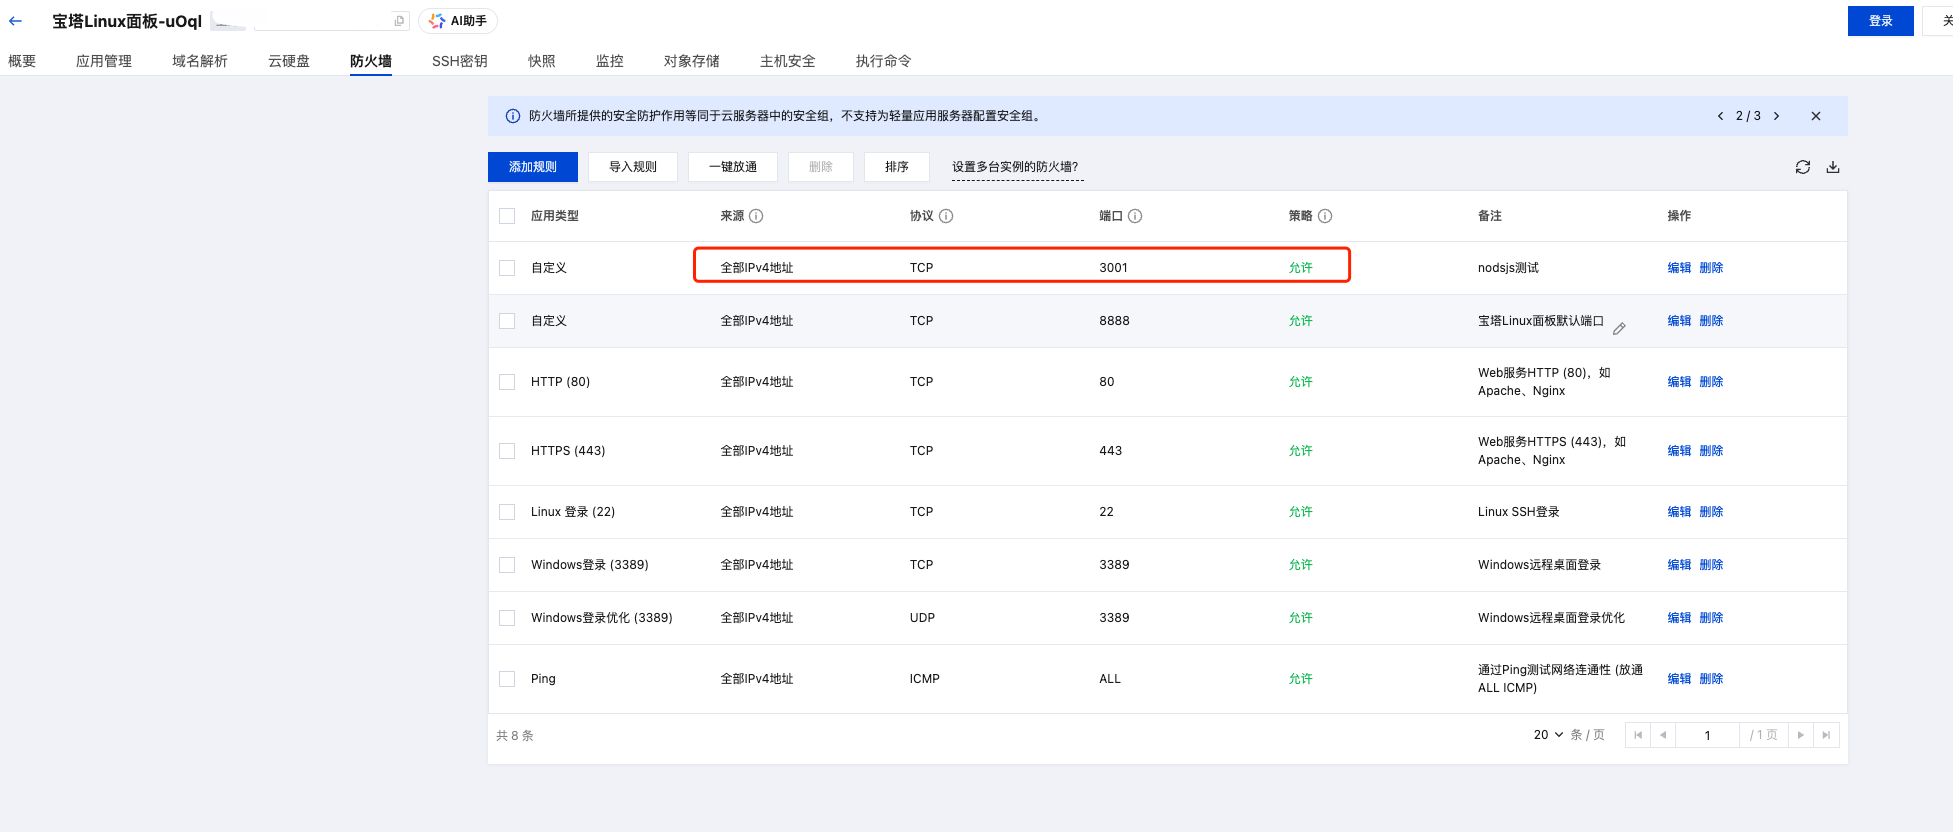
Task: Click the 共 8 条 total count text
Action: click(x=515, y=736)
